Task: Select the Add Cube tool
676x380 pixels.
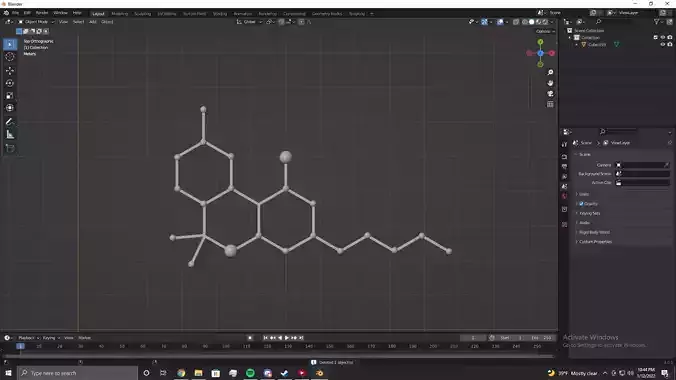Action: [x=10, y=148]
